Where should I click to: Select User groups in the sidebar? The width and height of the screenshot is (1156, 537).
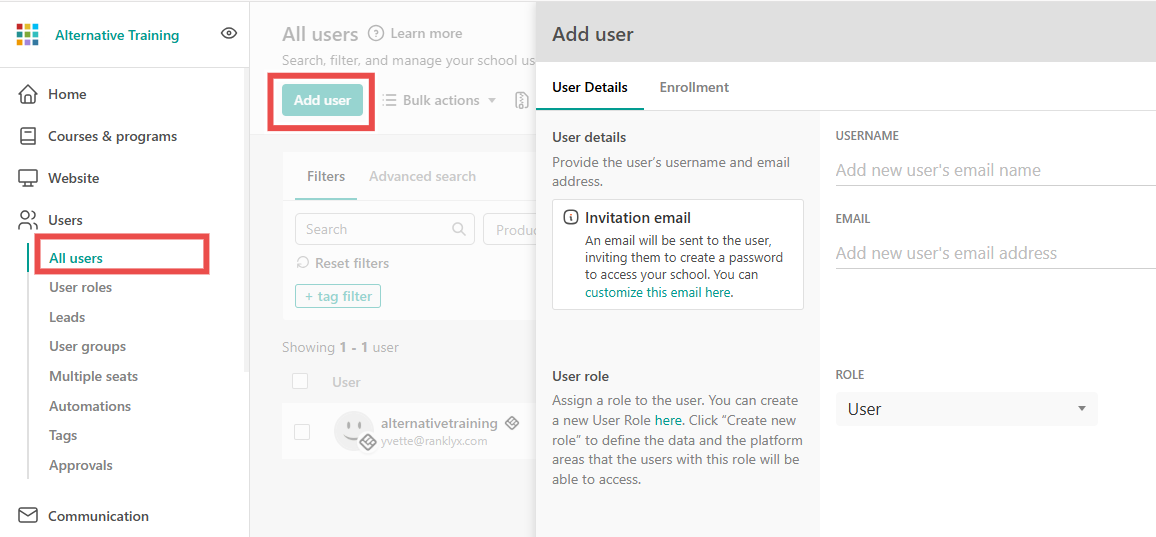pyautogui.click(x=88, y=346)
